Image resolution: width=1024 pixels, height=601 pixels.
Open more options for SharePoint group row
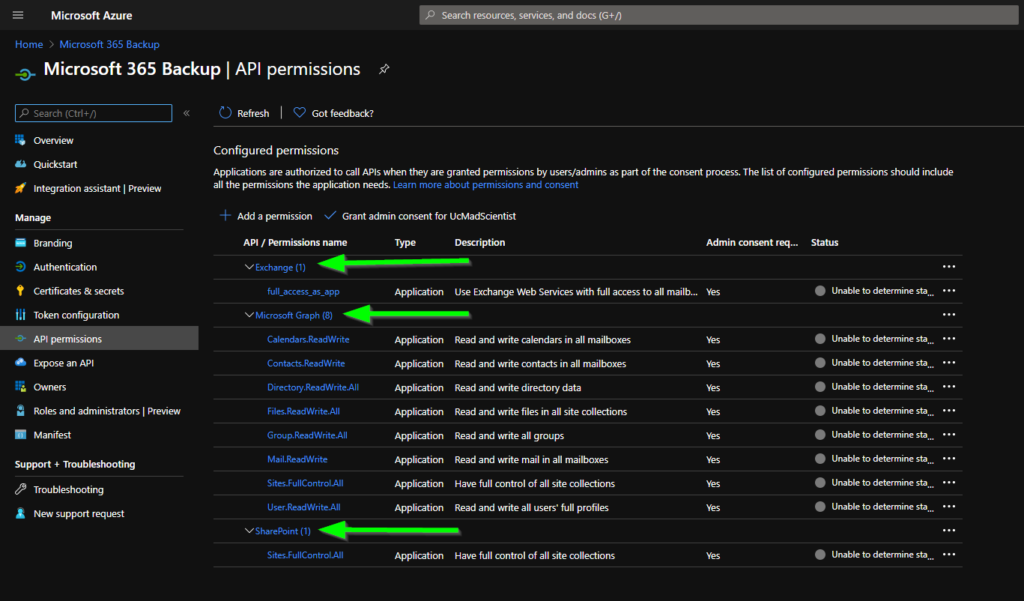click(949, 530)
